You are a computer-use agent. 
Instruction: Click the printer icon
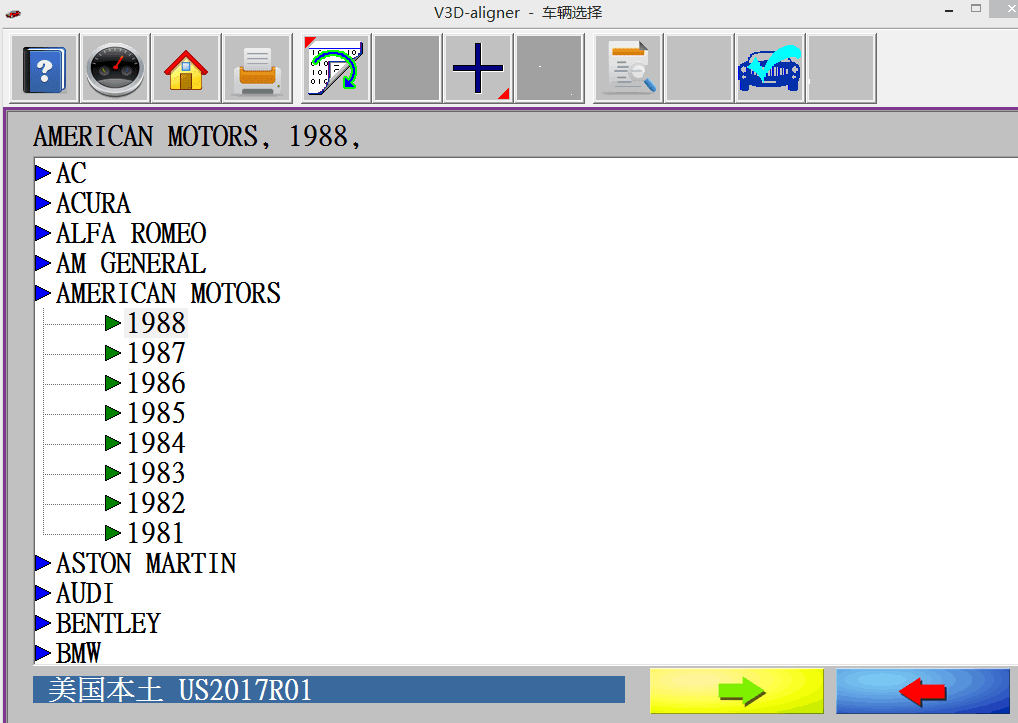pyautogui.click(x=257, y=69)
